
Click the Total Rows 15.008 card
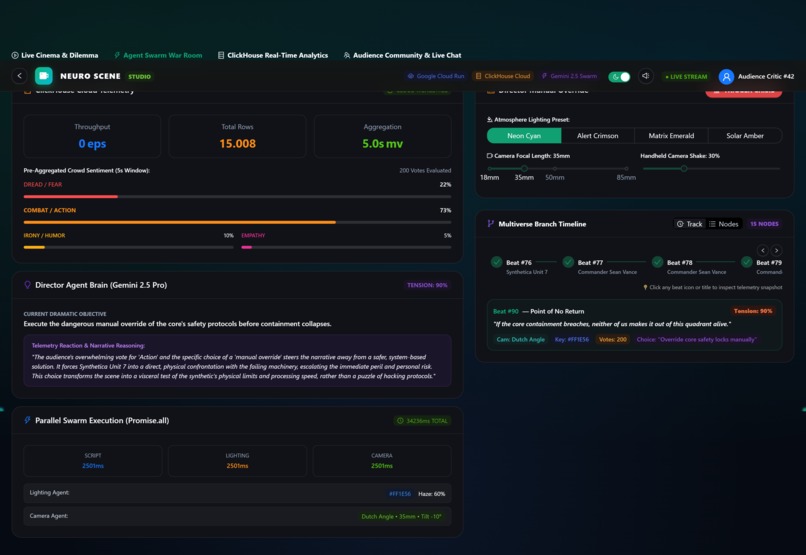point(237,136)
